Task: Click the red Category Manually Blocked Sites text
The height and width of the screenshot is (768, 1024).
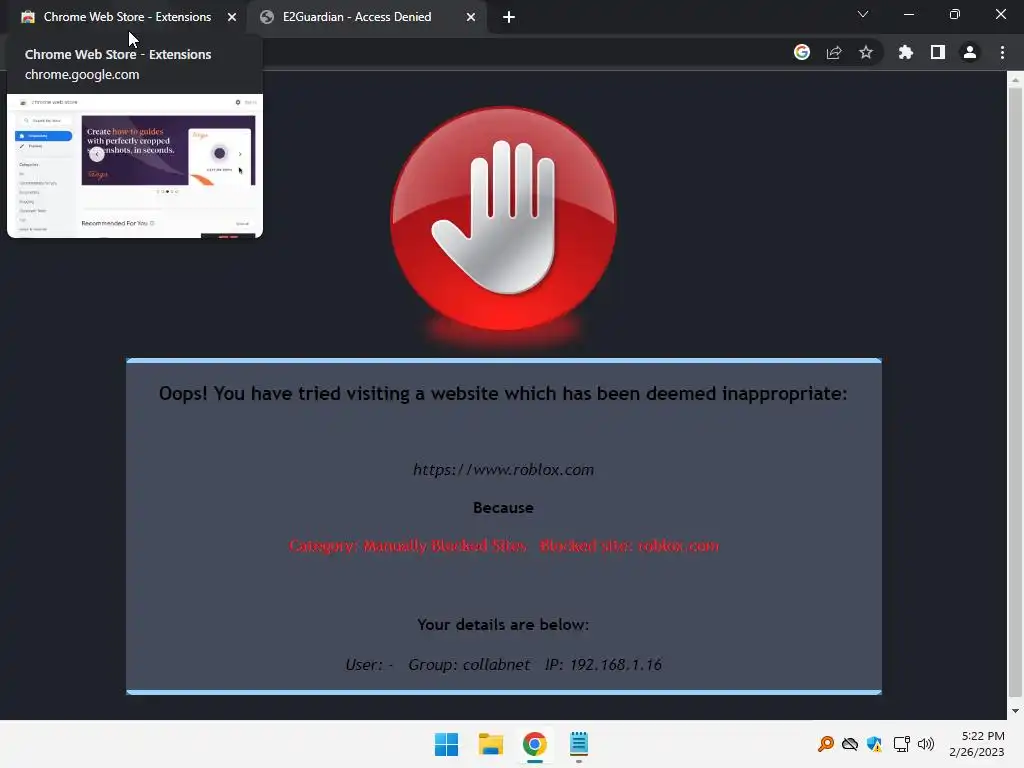Action: click(504, 545)
